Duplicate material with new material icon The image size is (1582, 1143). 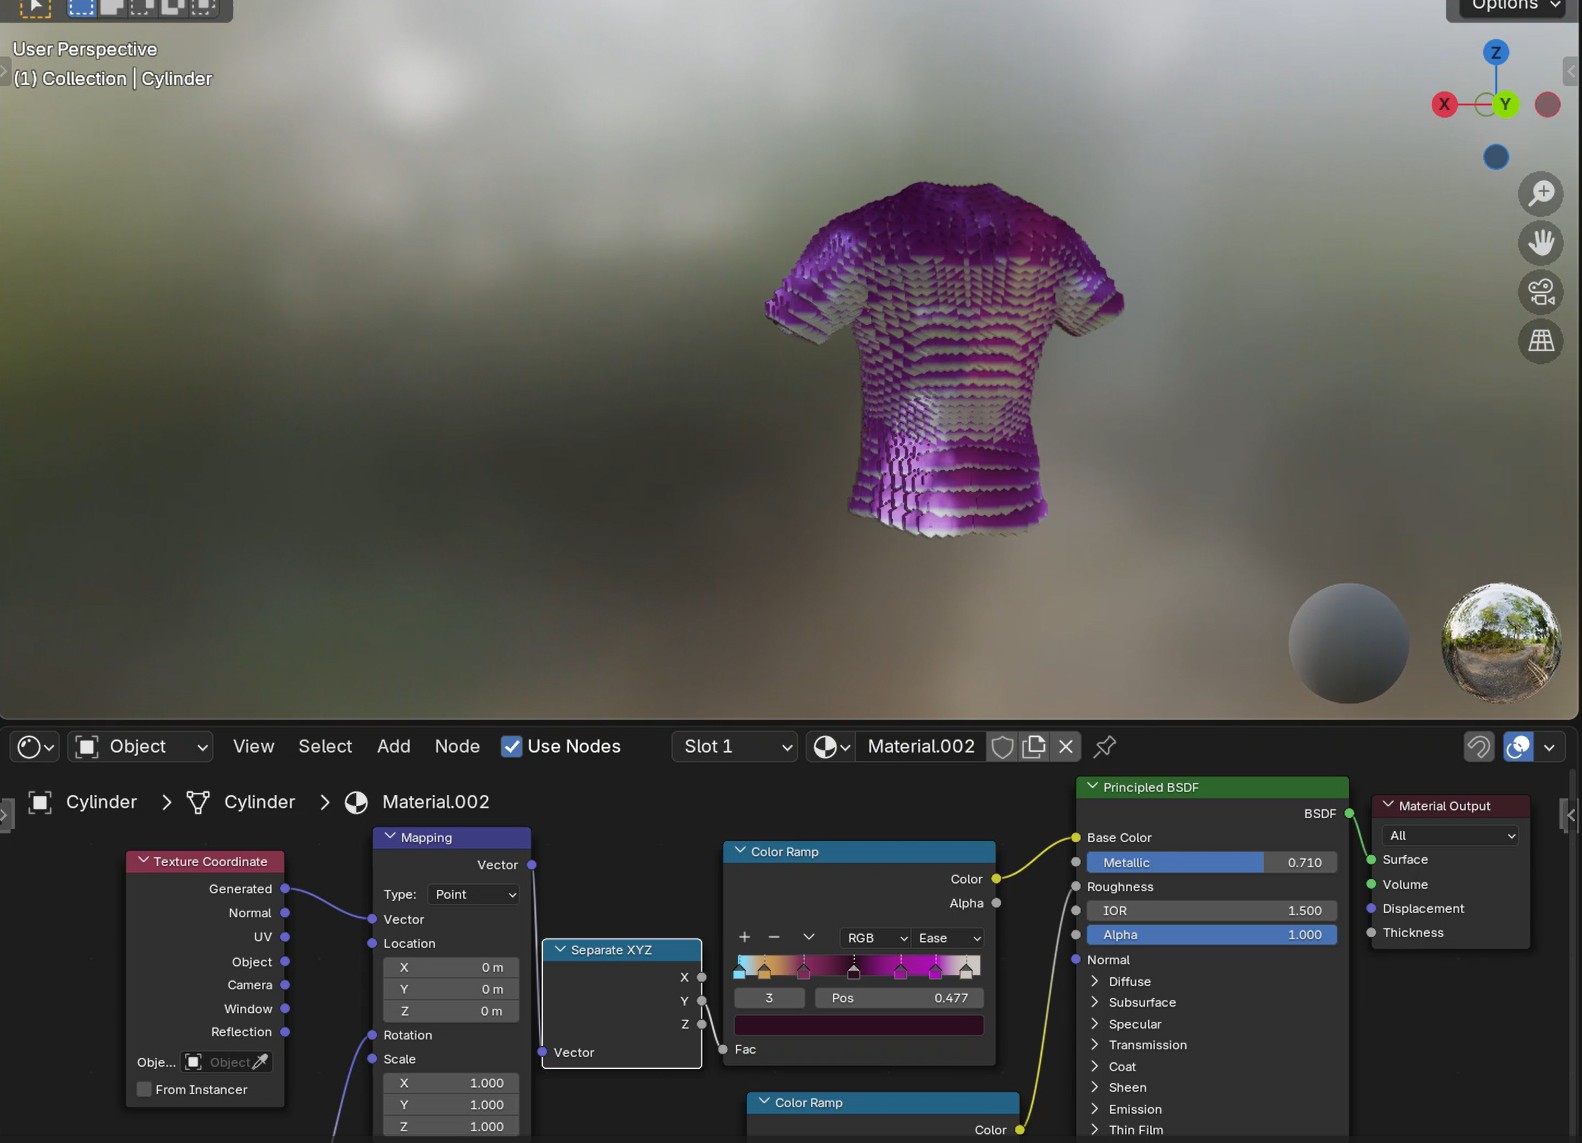[1034, 746]
